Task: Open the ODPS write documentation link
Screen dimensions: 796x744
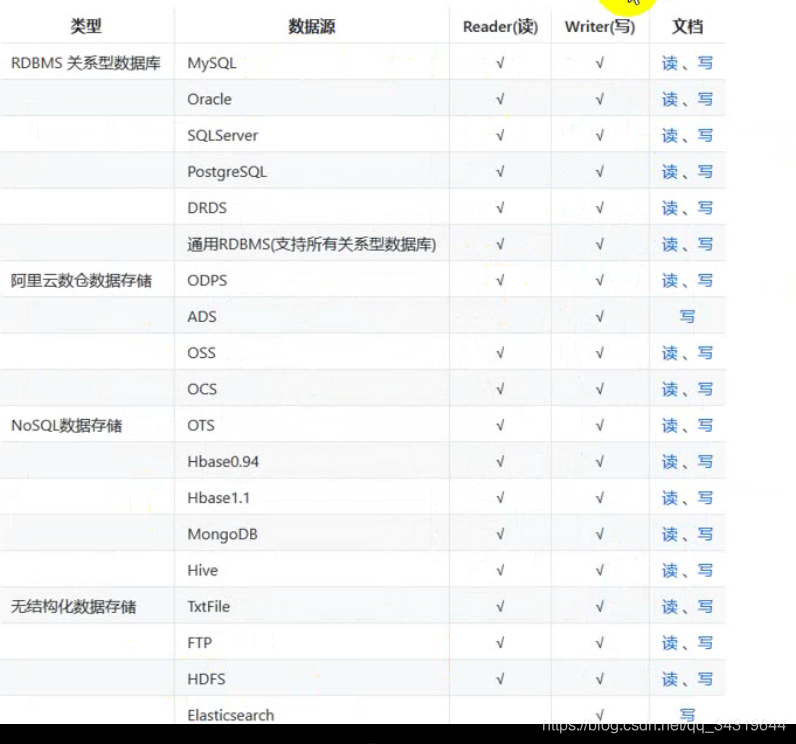Action: tap(705, 280)
